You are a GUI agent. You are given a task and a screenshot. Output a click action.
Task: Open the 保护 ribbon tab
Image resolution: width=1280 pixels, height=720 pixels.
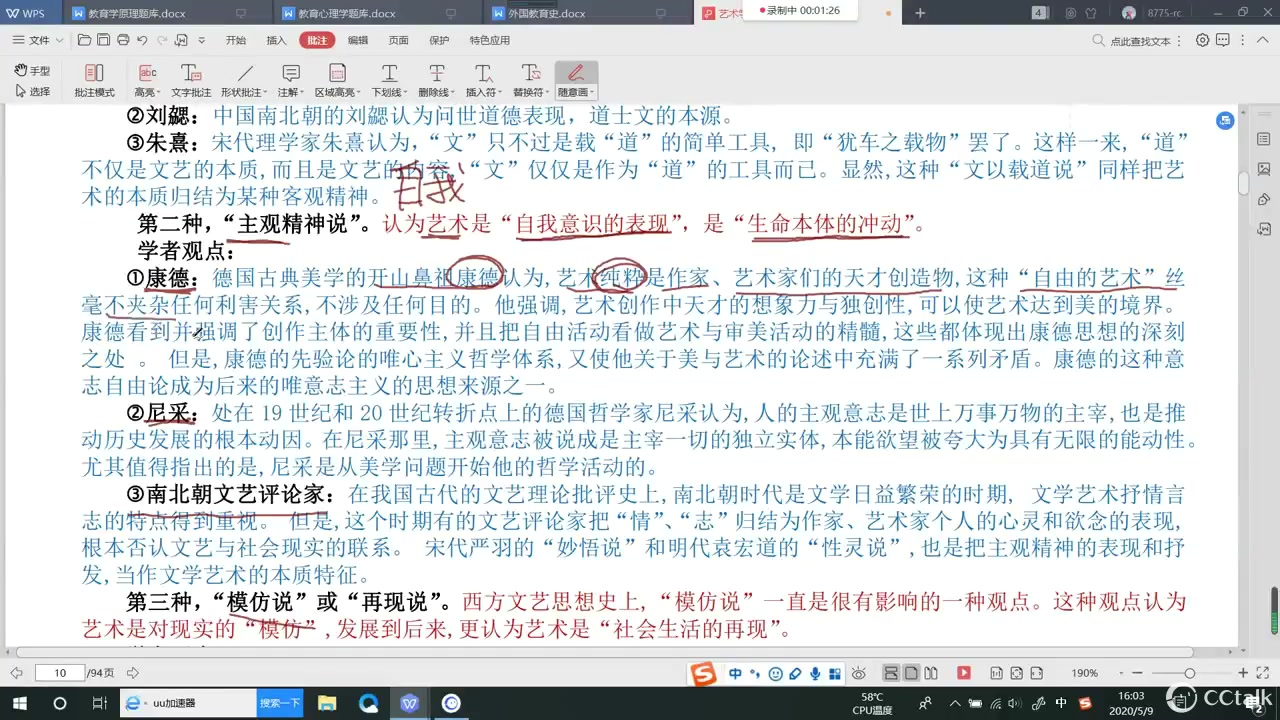point(439,40)
